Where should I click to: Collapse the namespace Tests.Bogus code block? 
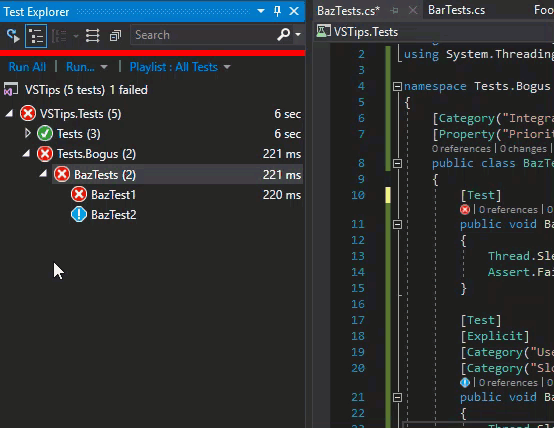coord(397,86)
